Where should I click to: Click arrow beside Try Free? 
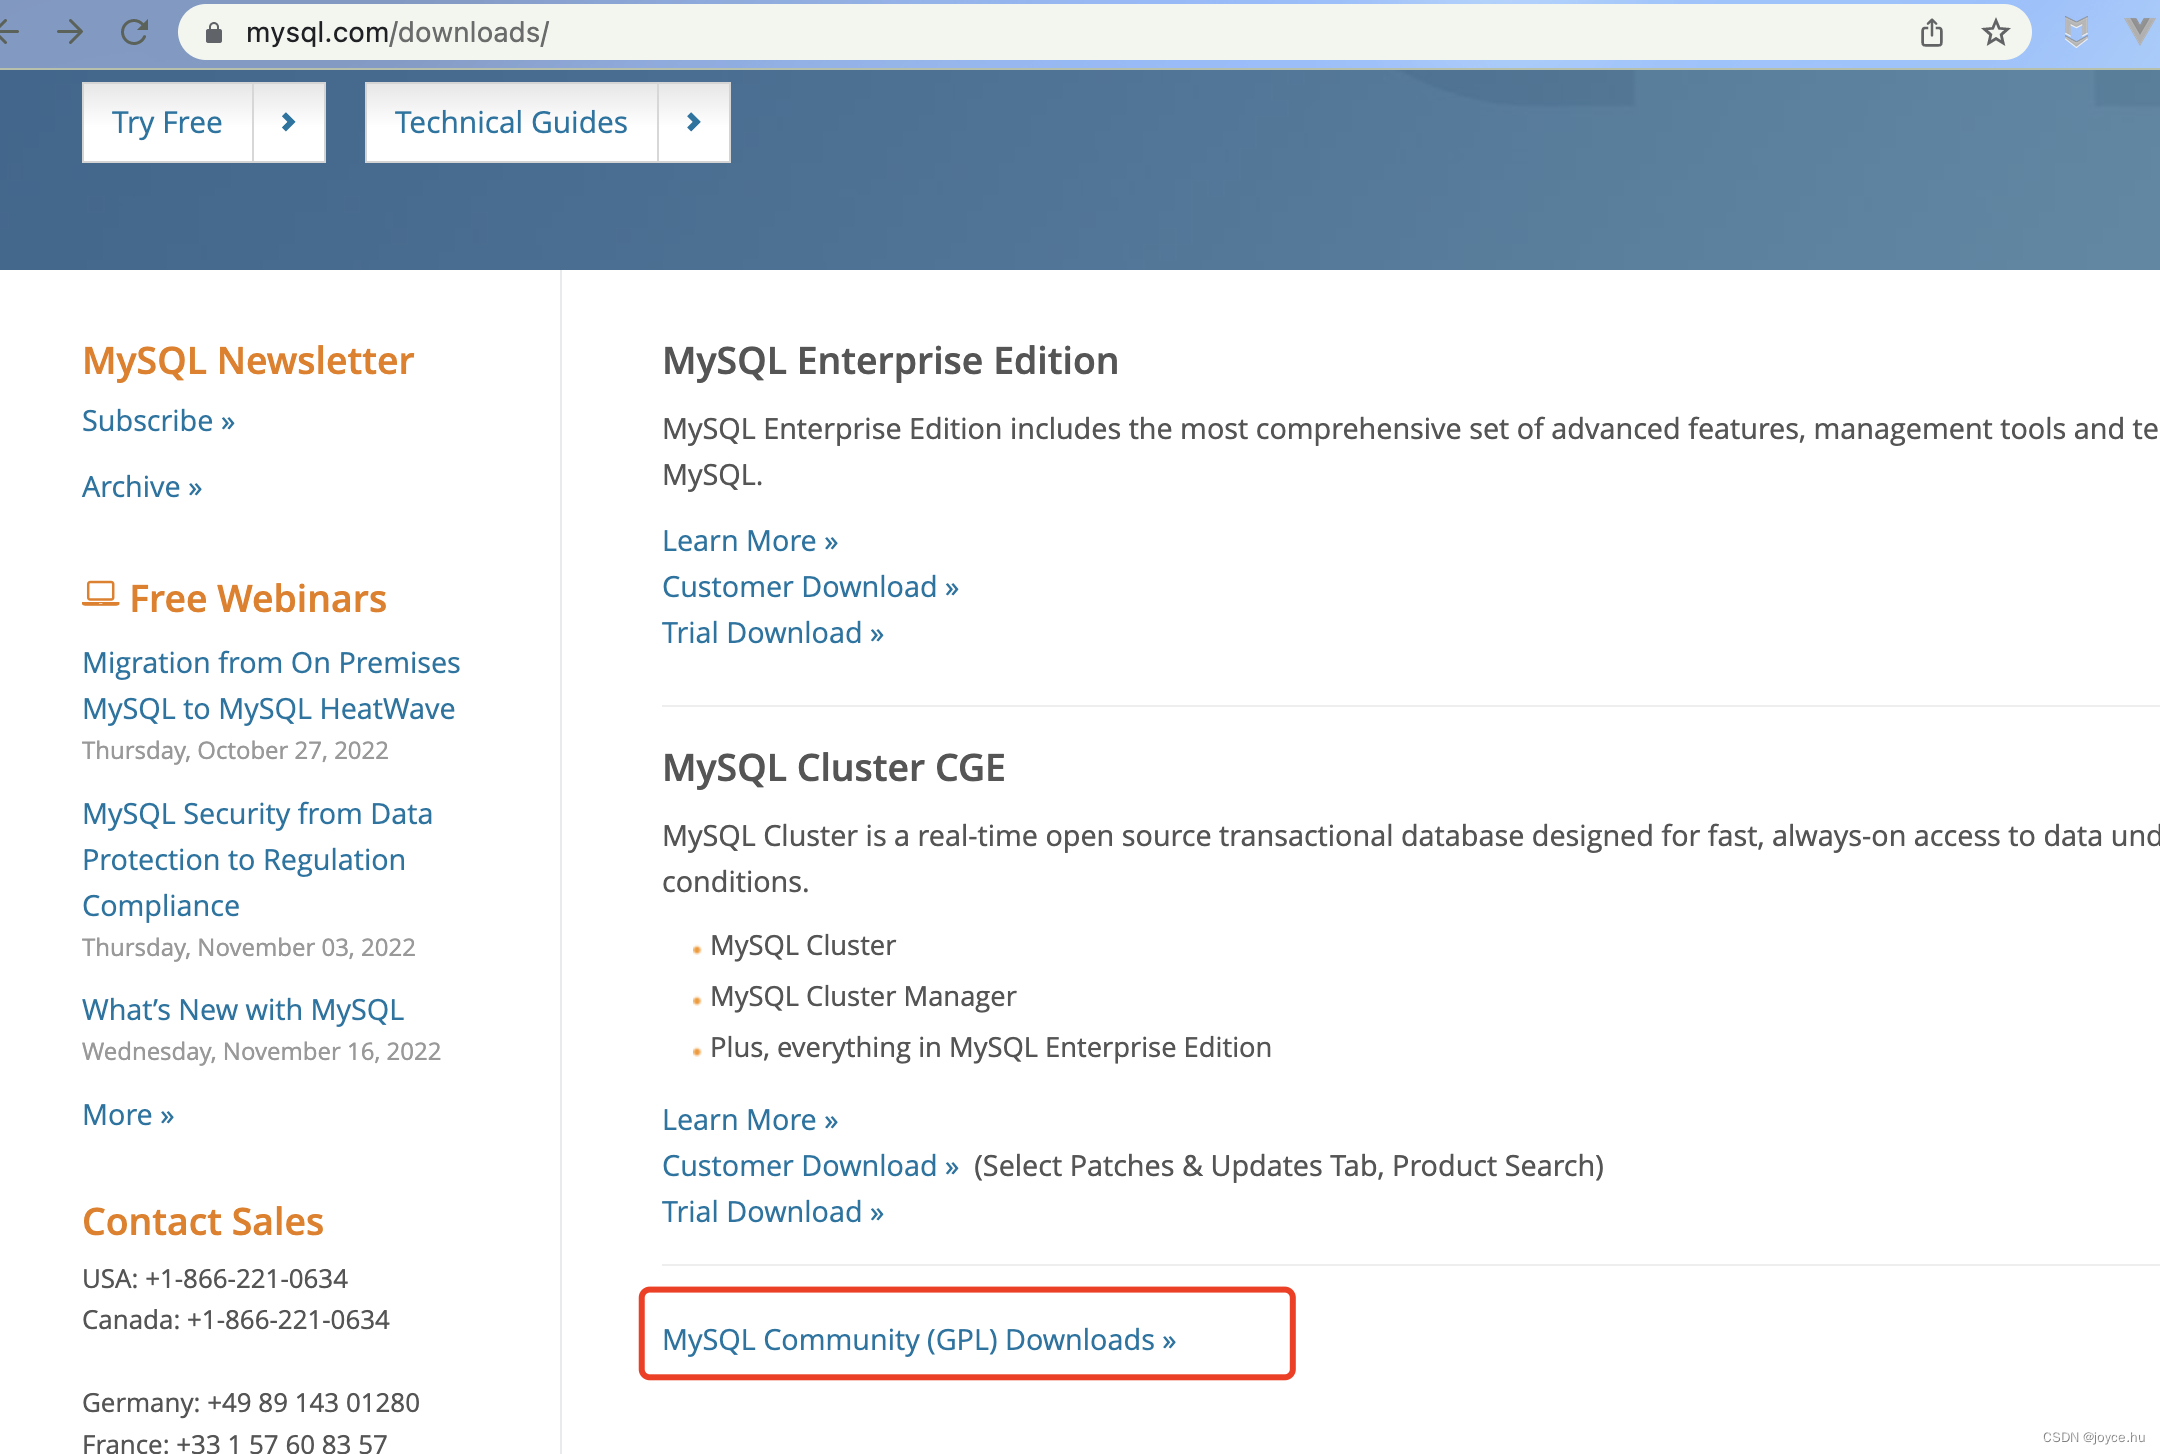[x=289, y=122]
